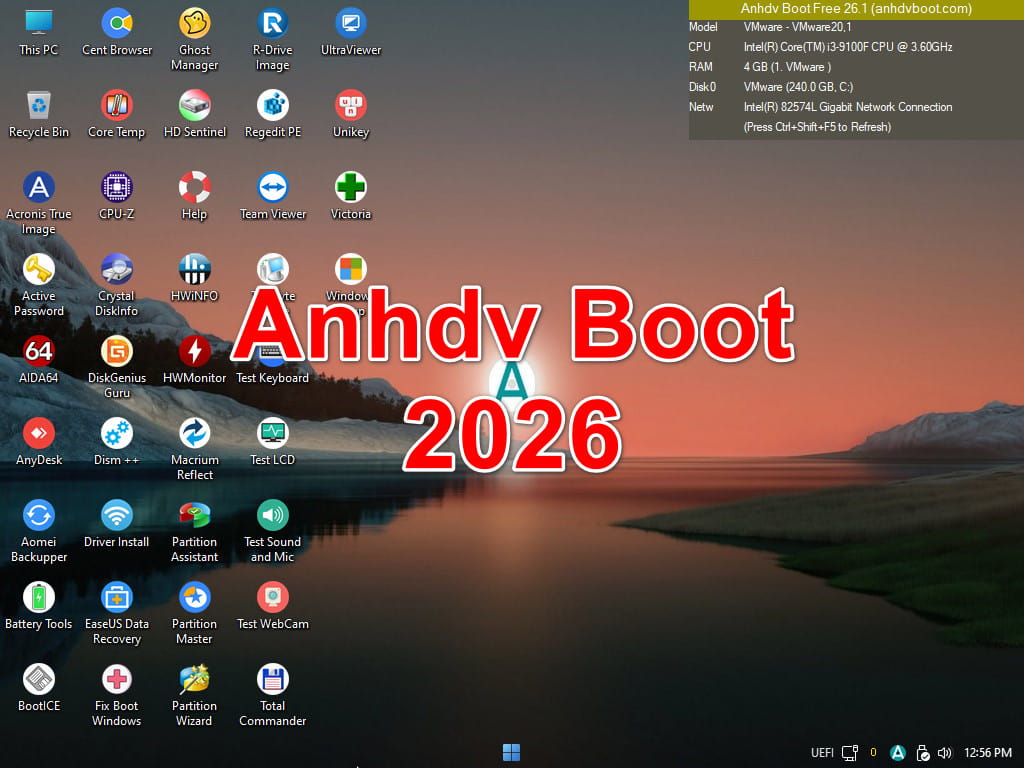Open Victoria disk test tool
1024x768 pixels.
click(x=351, y=196)
